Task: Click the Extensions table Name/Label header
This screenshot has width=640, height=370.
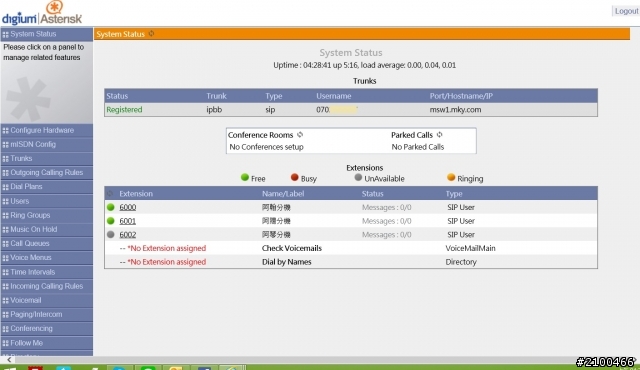Action: [283, 194]
